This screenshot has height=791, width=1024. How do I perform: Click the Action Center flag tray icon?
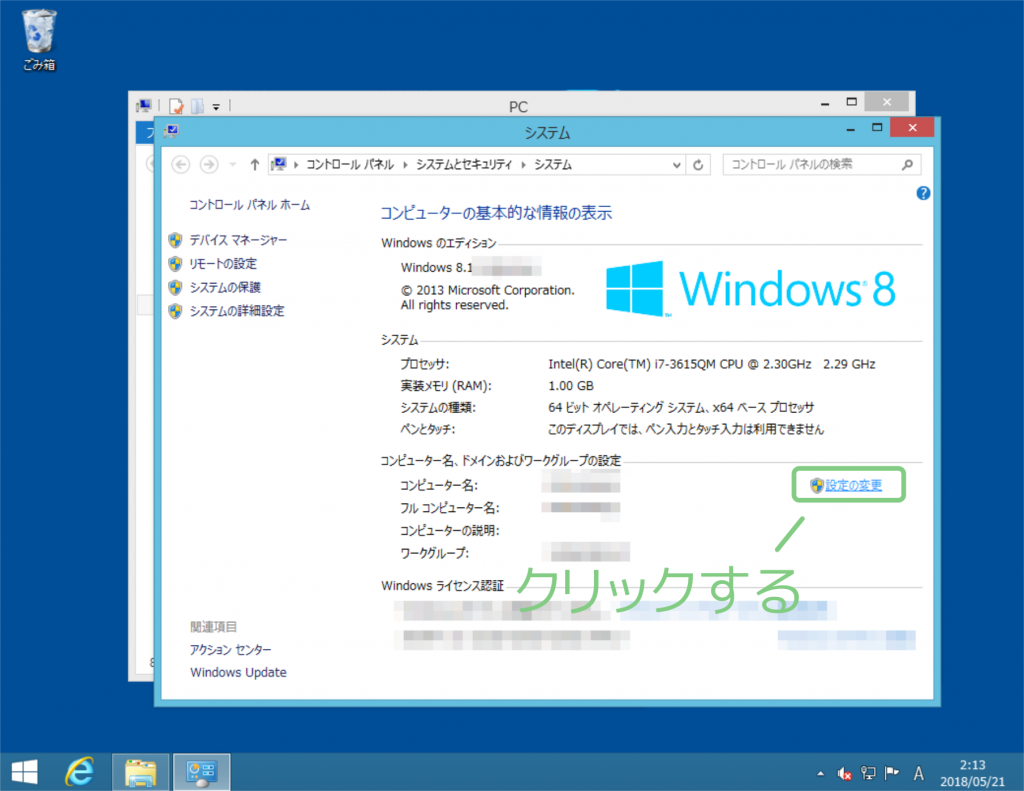point(891,773)
